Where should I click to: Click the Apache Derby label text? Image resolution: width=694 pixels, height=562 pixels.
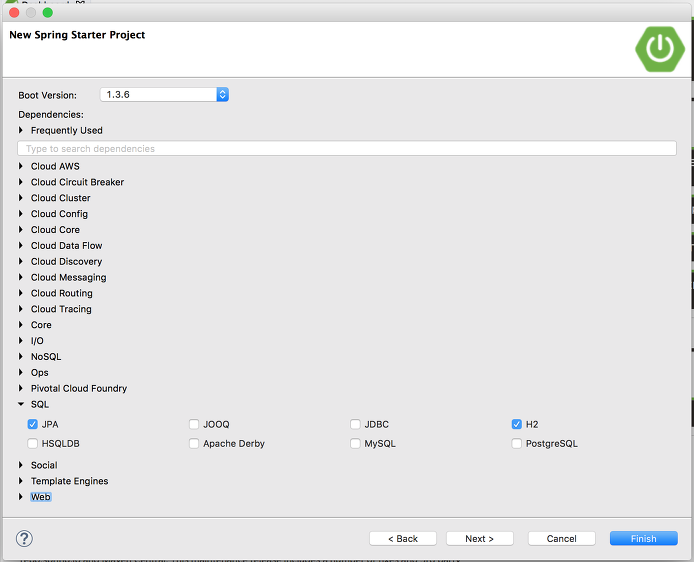point(234,443)
